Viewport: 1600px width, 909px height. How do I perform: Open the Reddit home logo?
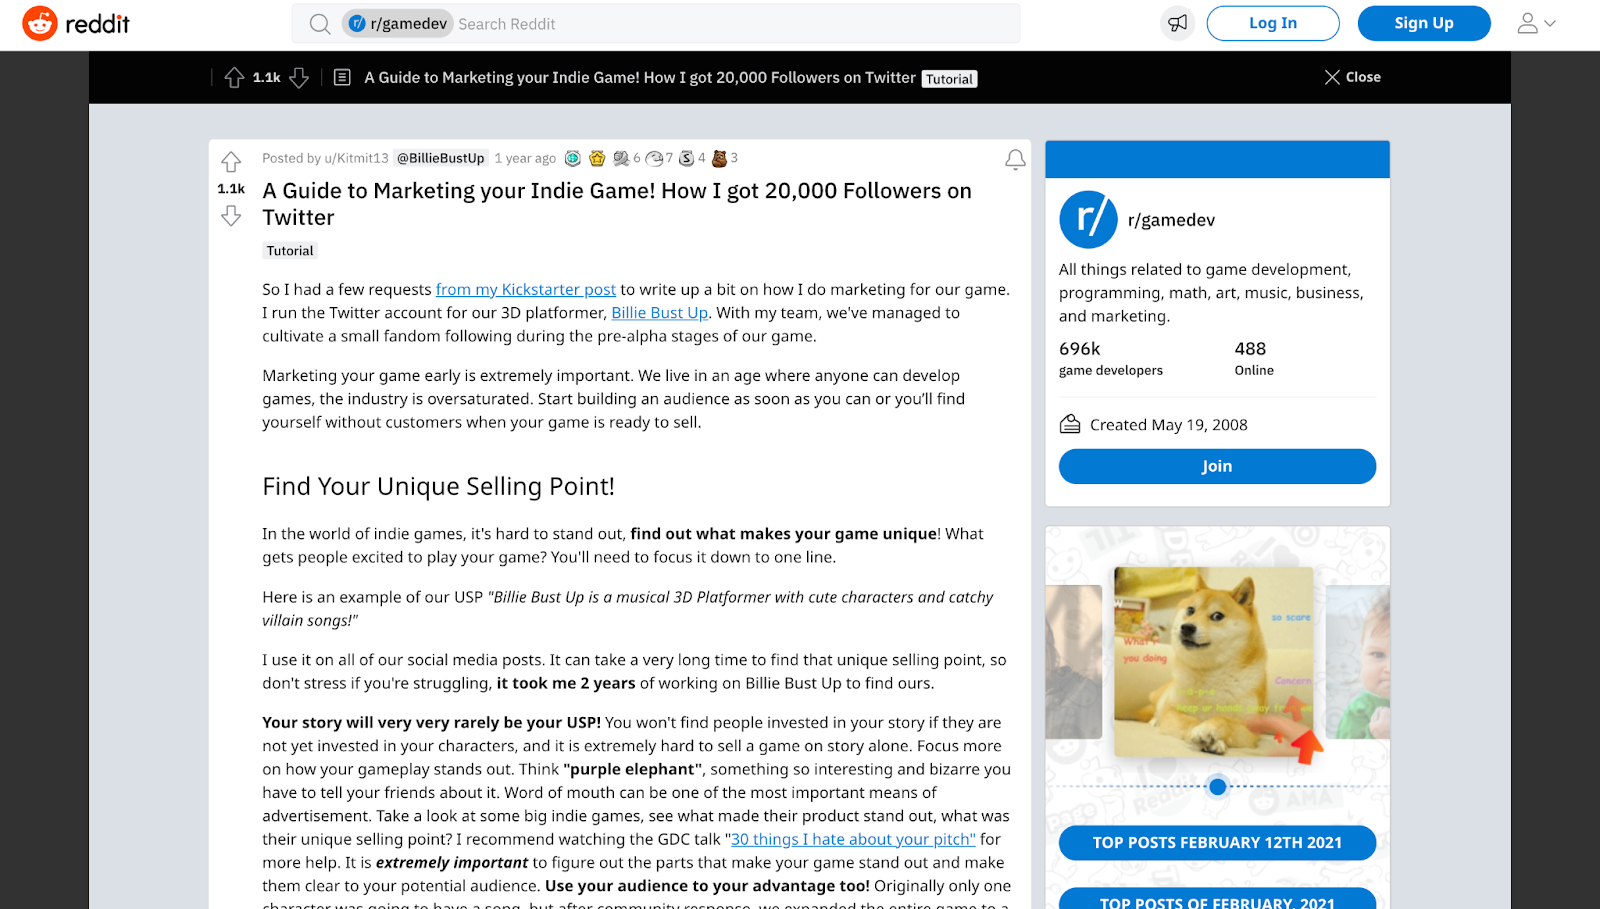point(76,23)
